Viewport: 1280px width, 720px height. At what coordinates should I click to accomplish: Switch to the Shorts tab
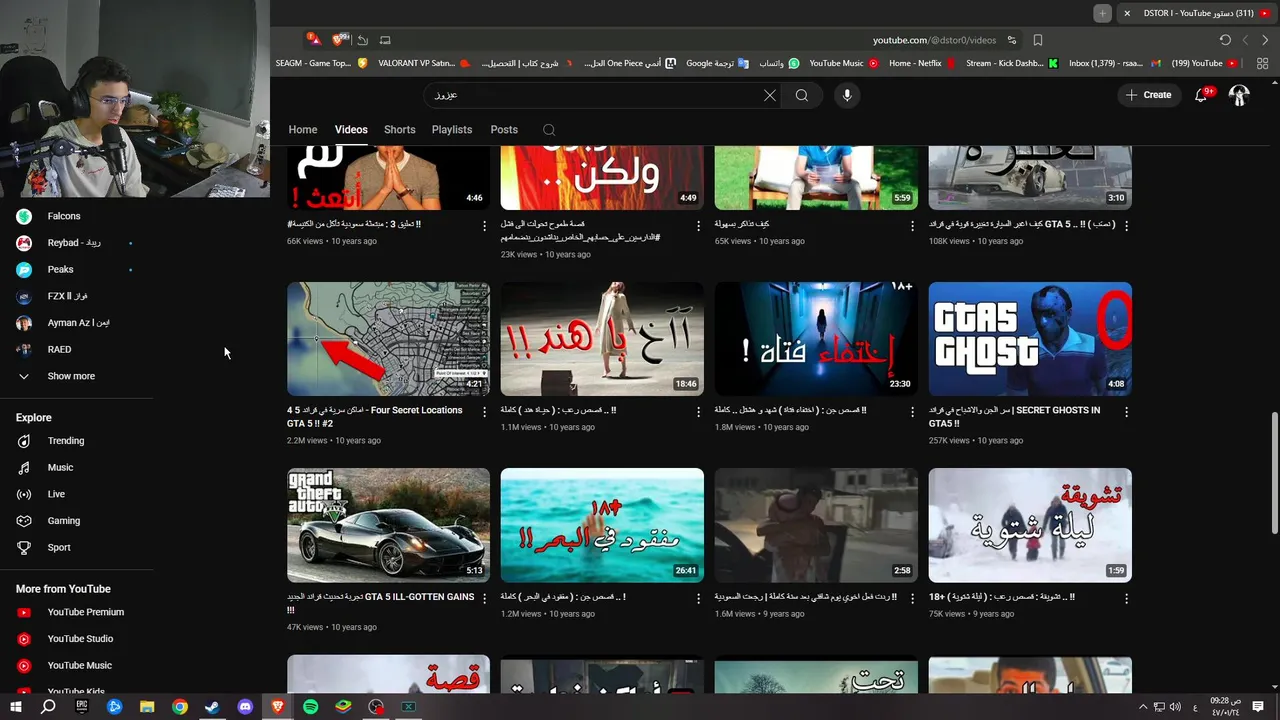tap(399, 130)
